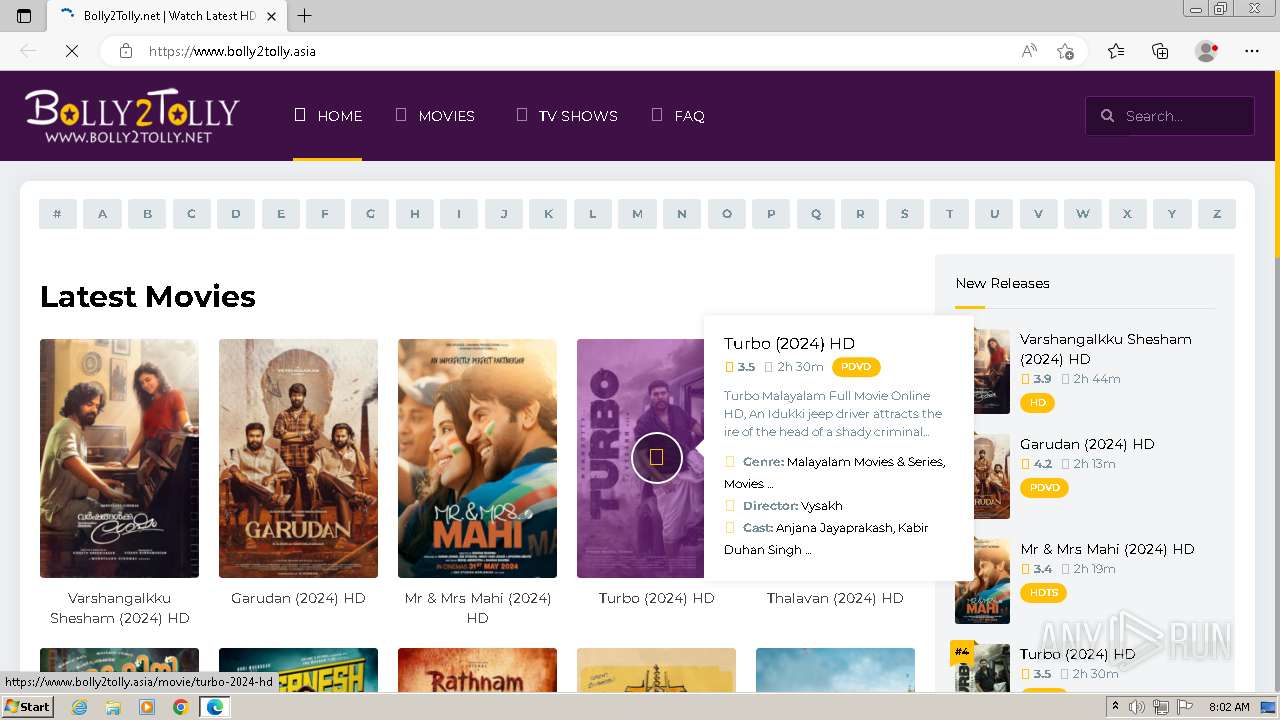Image resolution: width=1280 pixels, height=720 pixels.
Task: Open the Favorites list icon
Action: [x=1116, y=51]
